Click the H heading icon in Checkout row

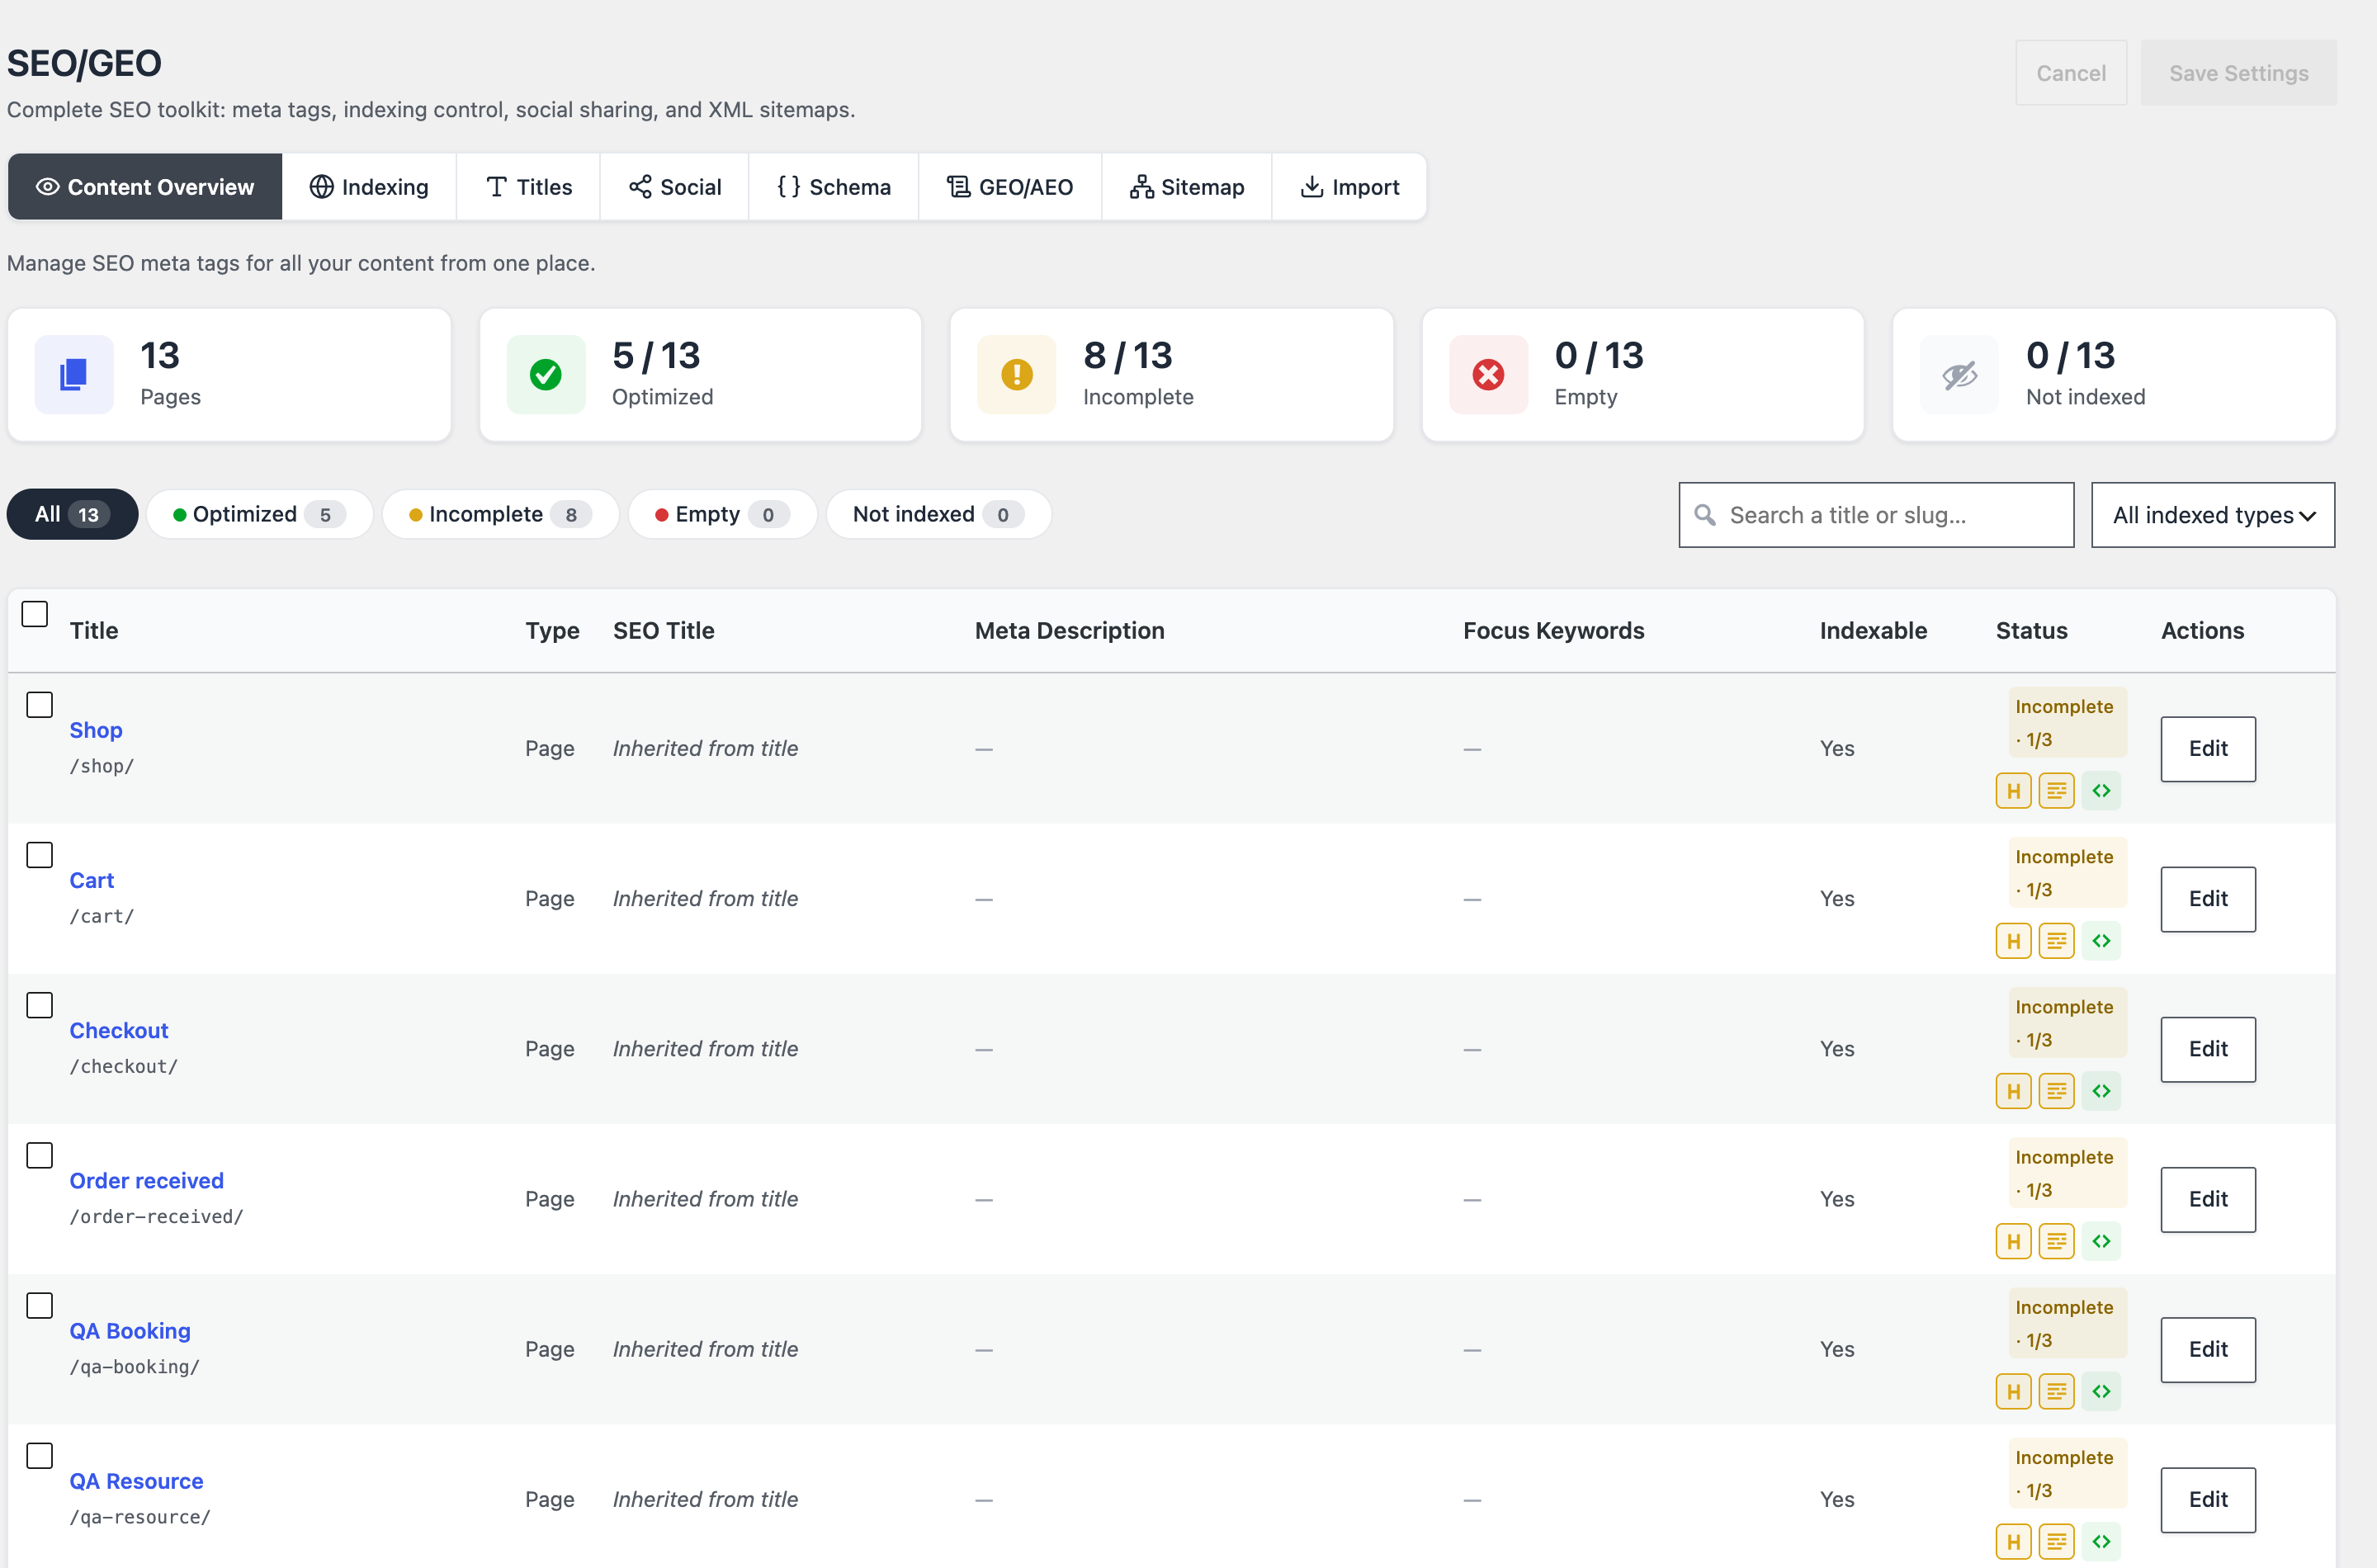tap(2013, 1091)
